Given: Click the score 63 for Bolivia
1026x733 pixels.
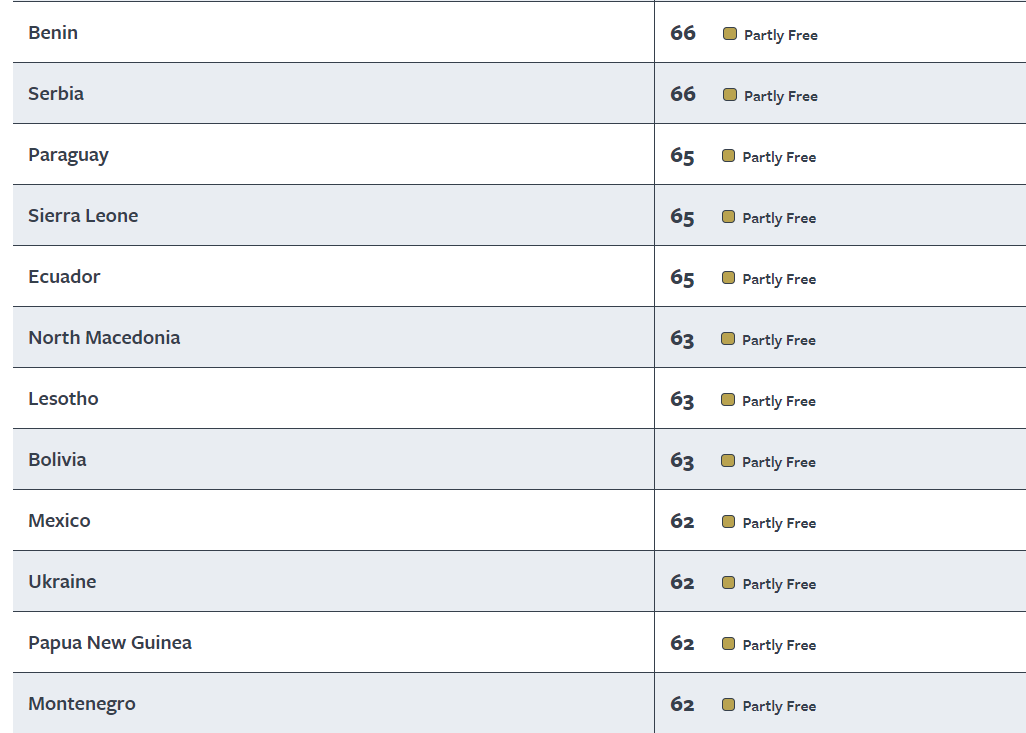Looking at the screenshot, I should [682, 461].
